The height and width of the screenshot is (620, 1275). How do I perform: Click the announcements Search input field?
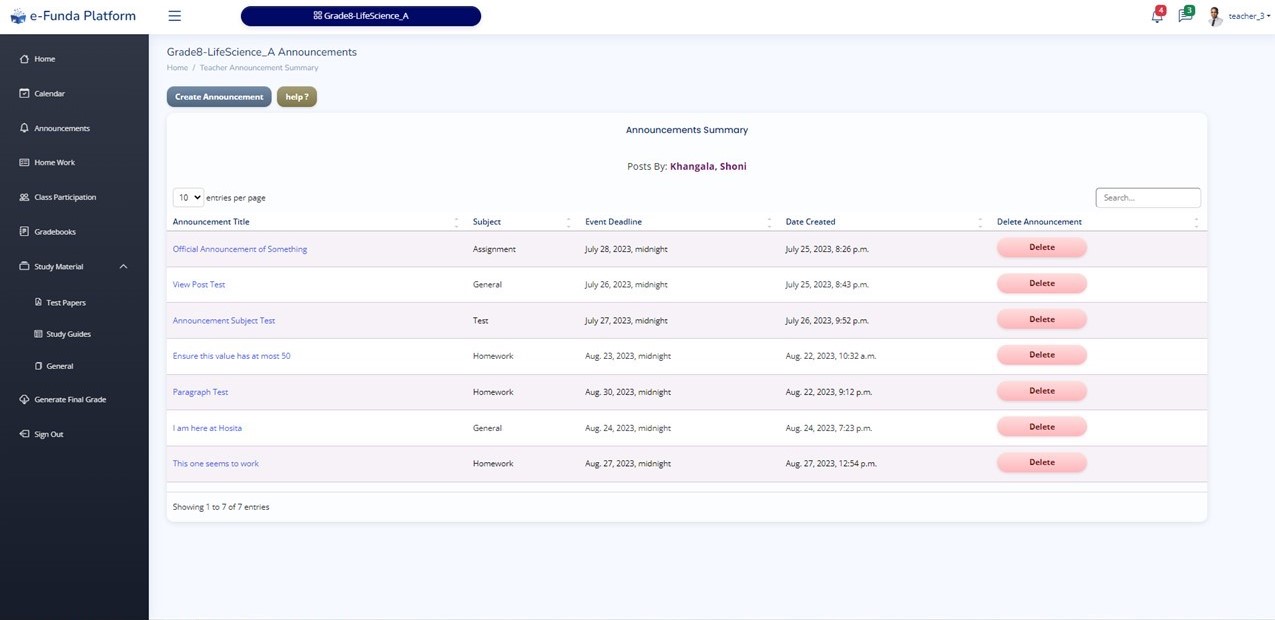click(1148, 198)
